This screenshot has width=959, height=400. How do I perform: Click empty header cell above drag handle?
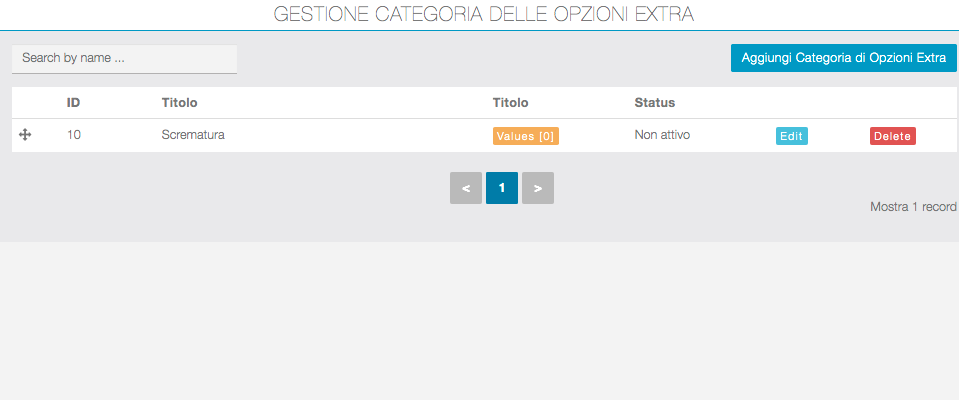(26, 102)
